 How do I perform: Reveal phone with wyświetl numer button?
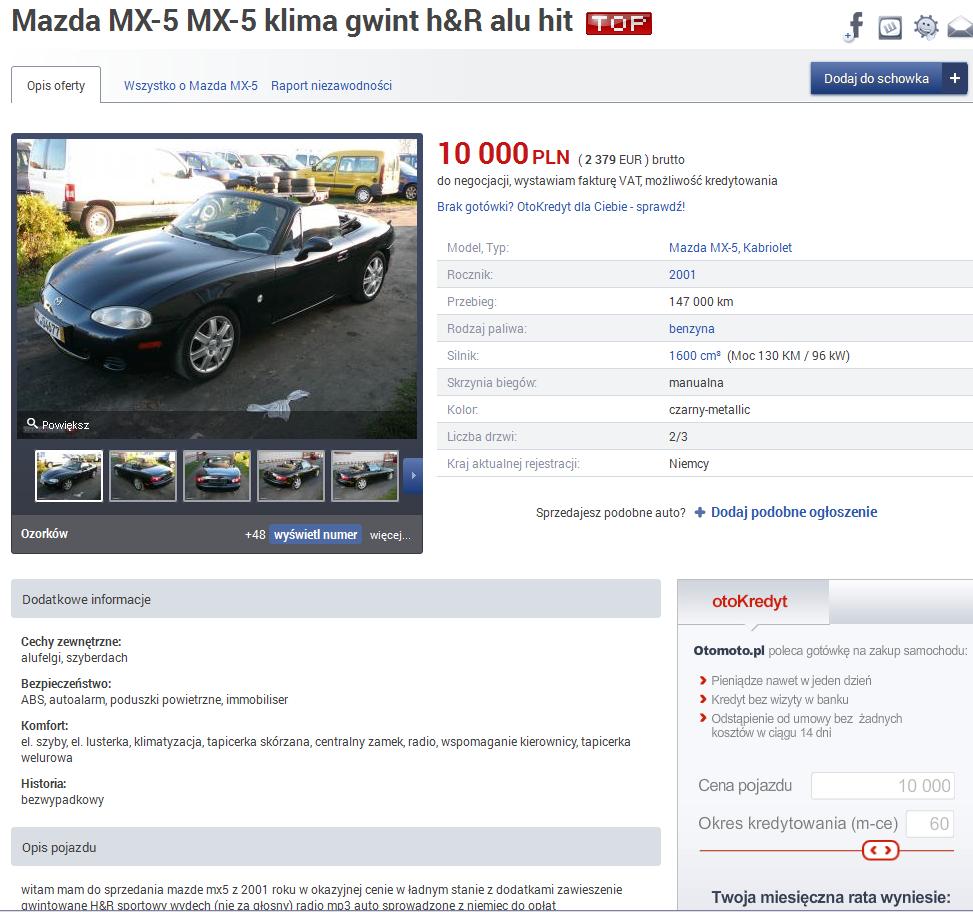click(x=315, y=534)
